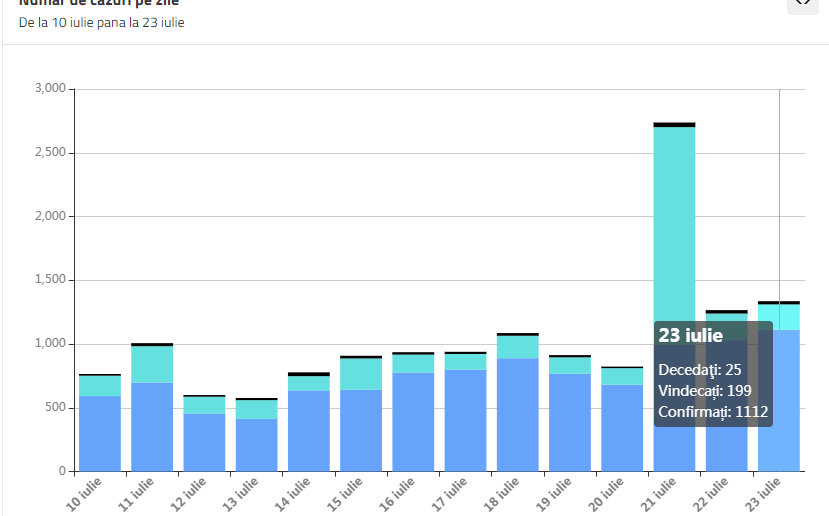
Task: Click the large cyan segment of 21 iulie bar
Action: click(674, 220)
